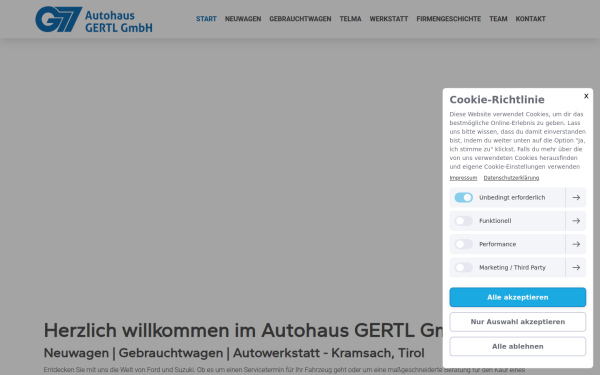Open the FIRMENGESCHICHTE menu item
Viewport: 600px width, 375px height.
point(449,19)
